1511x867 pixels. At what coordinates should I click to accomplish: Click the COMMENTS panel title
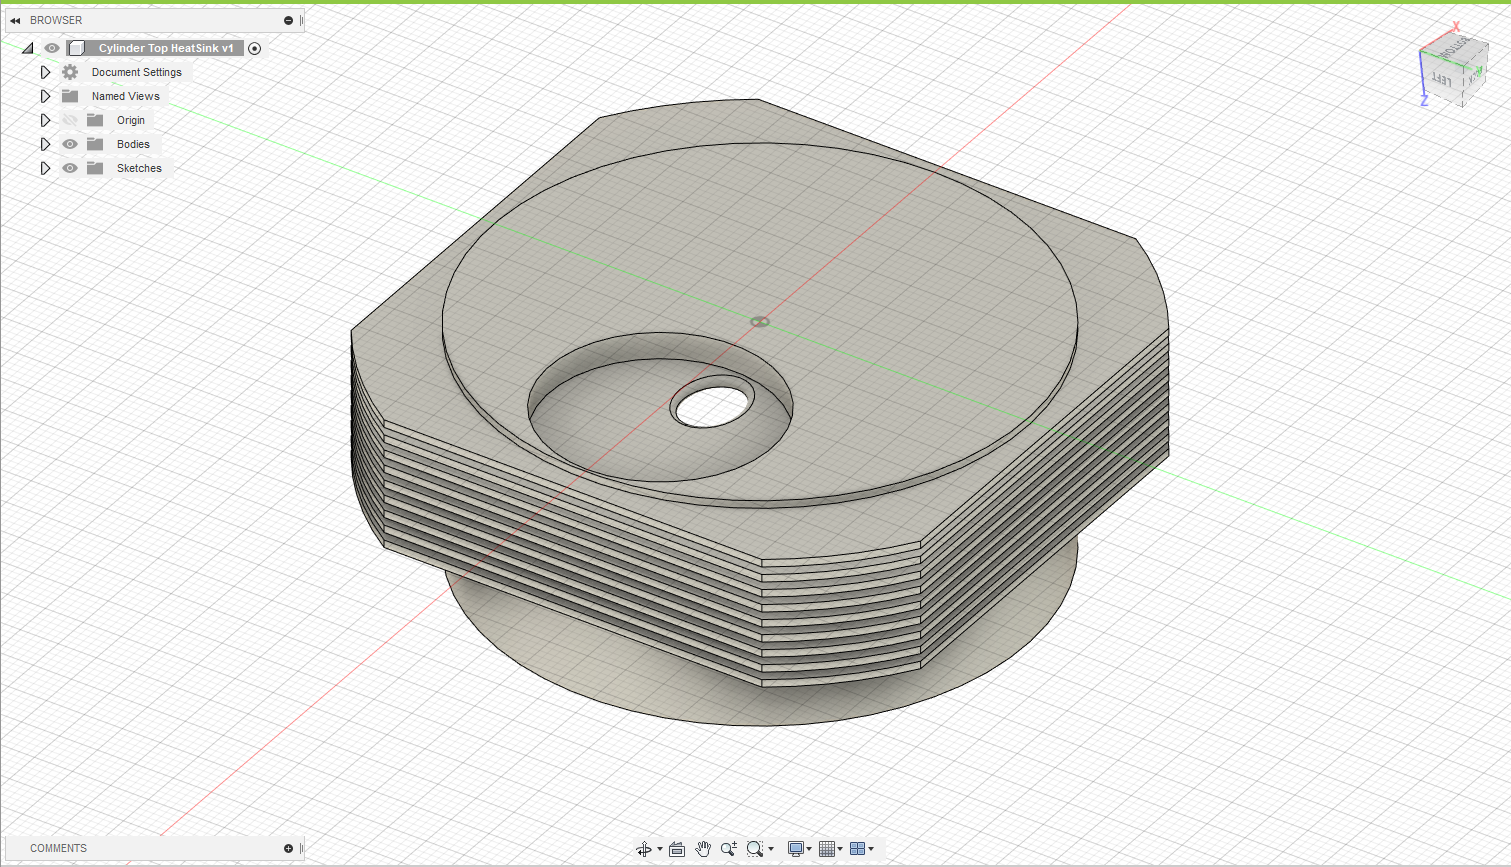(x=58, y=848)
